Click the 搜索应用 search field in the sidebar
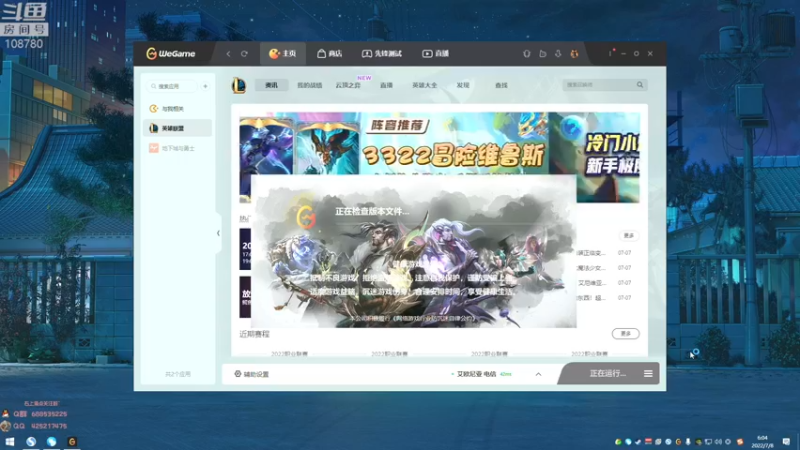The height and width of the screenshot is (450, 800). click(172, 86)
